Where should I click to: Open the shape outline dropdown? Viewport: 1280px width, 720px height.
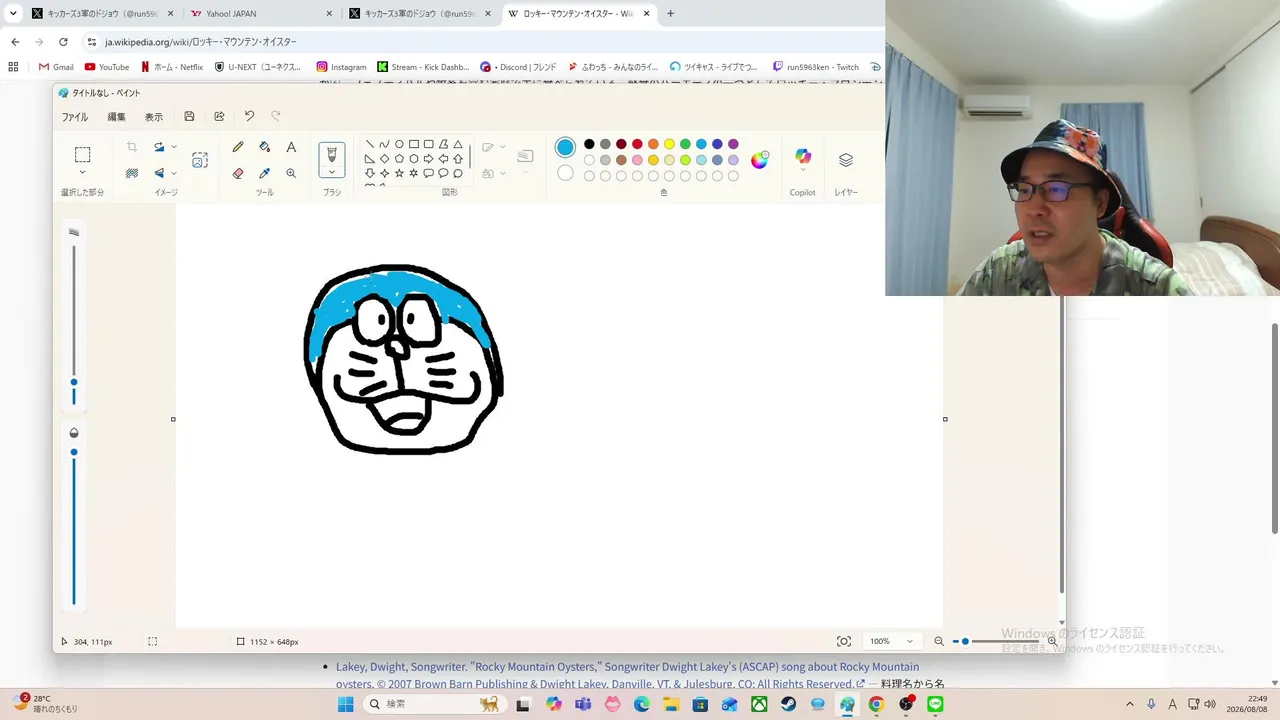tap(502, 147)
